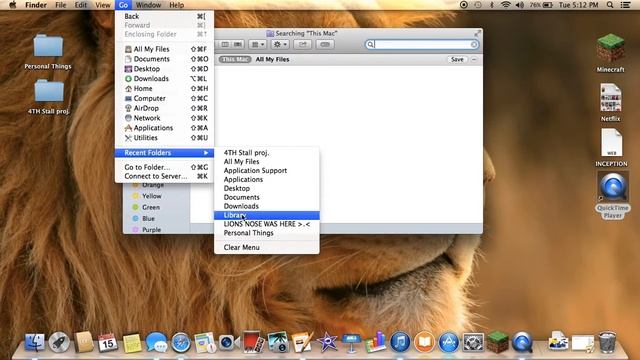Open Personal Things folder on desktop
Viewport: 640px width, 360px height.
(48, 46)
